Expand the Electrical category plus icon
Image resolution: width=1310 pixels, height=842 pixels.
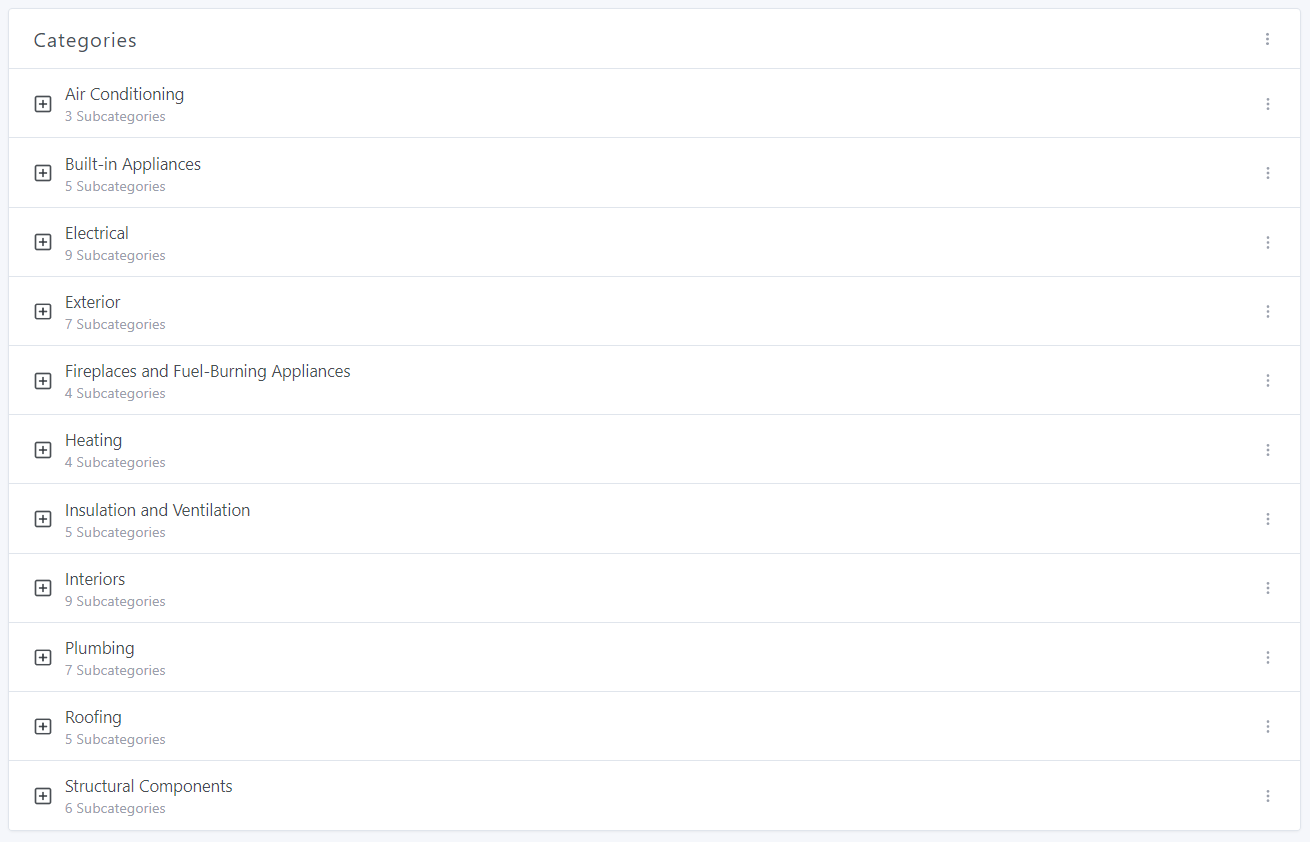coord(43,242)
